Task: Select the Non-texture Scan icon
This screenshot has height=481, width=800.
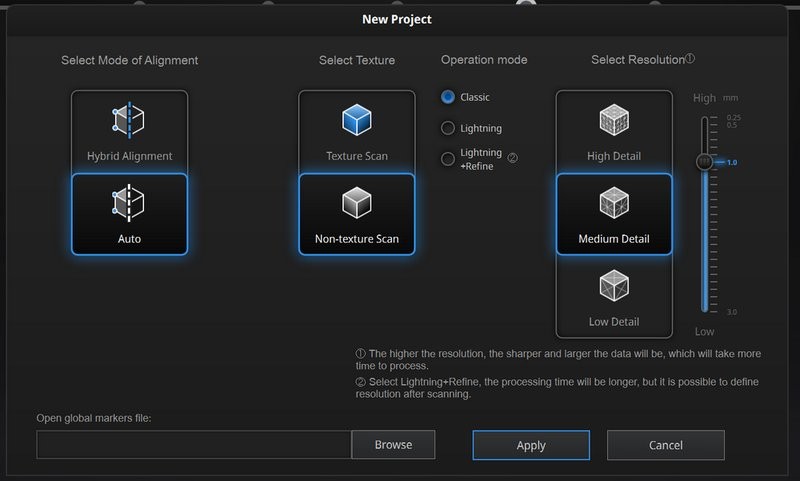Action: pos(357,204)
